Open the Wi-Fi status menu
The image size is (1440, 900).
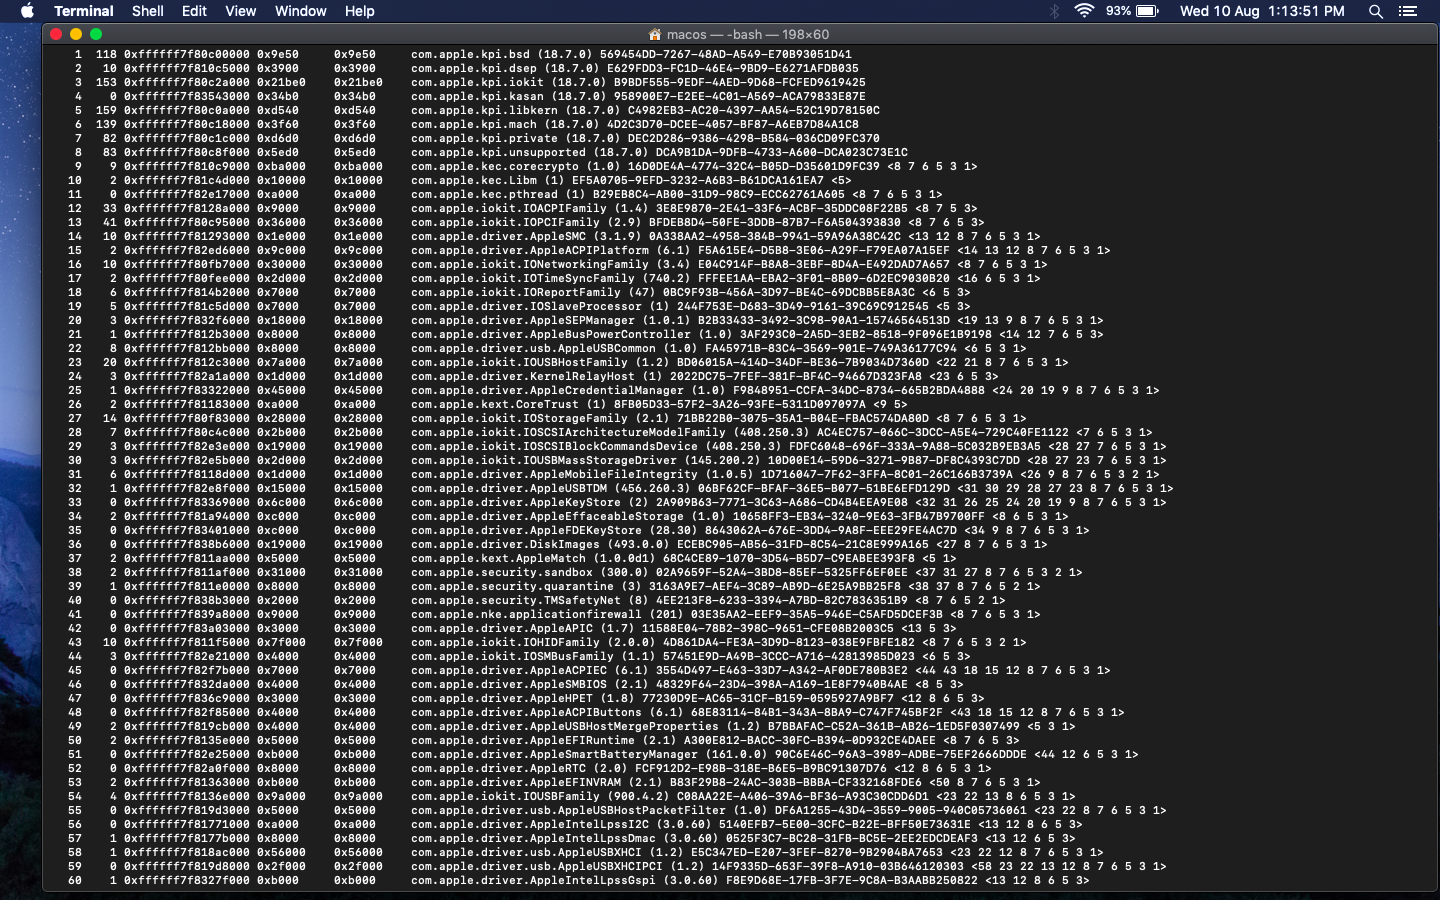[x=1084, y=11]
